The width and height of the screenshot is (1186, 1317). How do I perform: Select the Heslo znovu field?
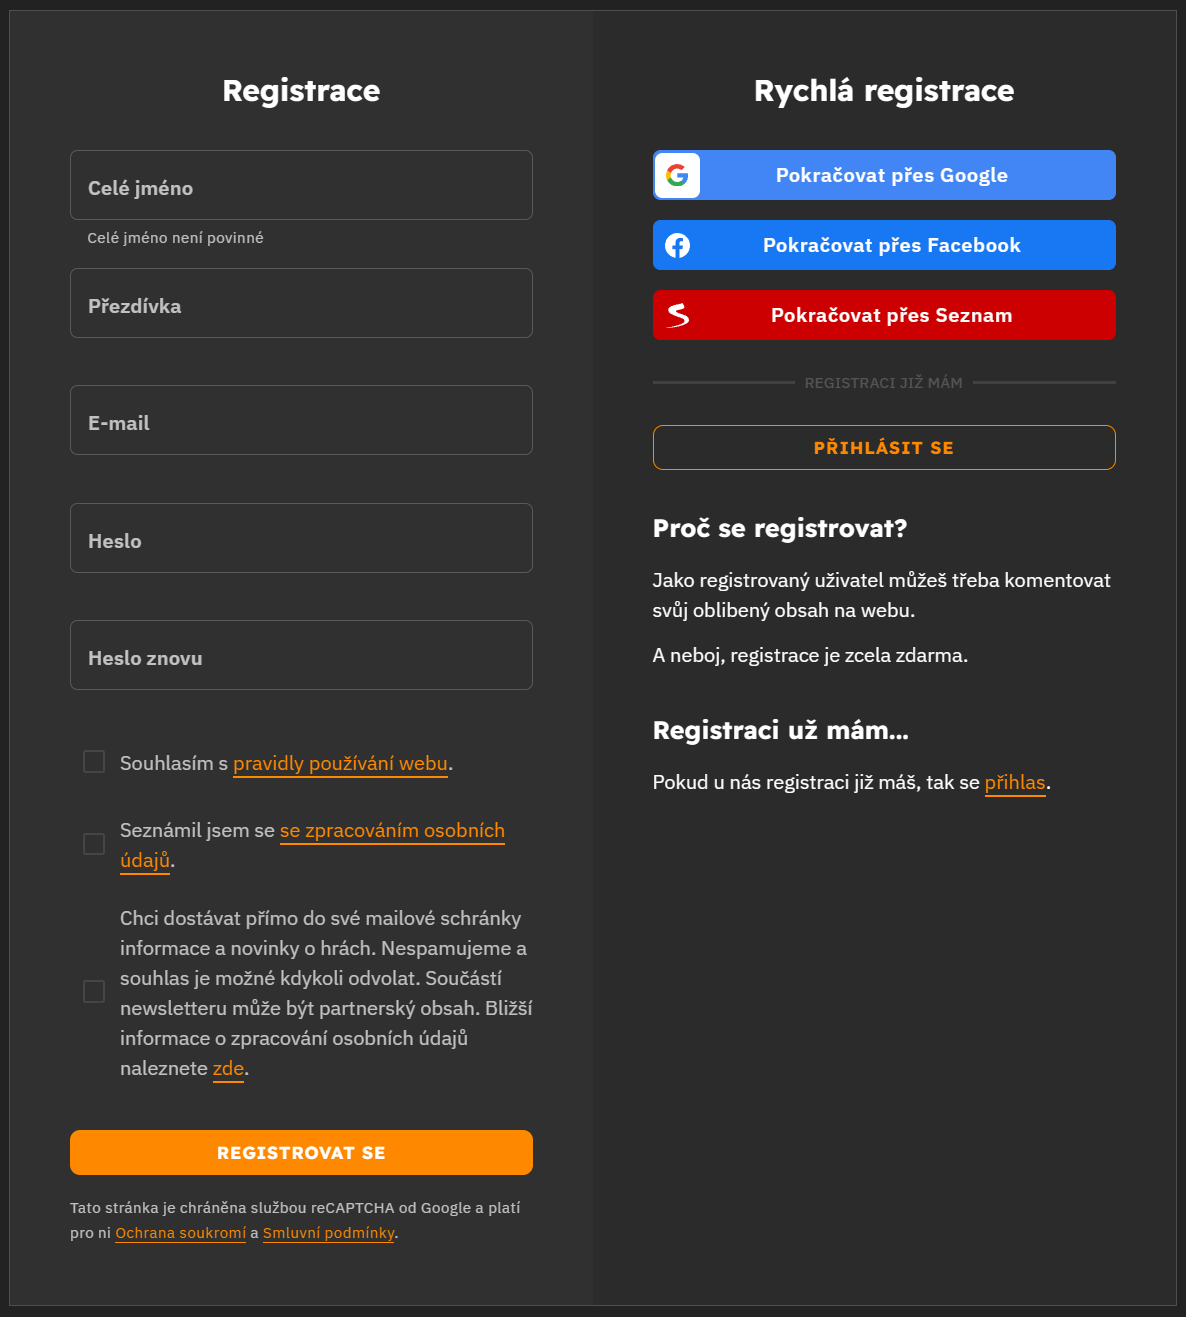click(301, 655)
